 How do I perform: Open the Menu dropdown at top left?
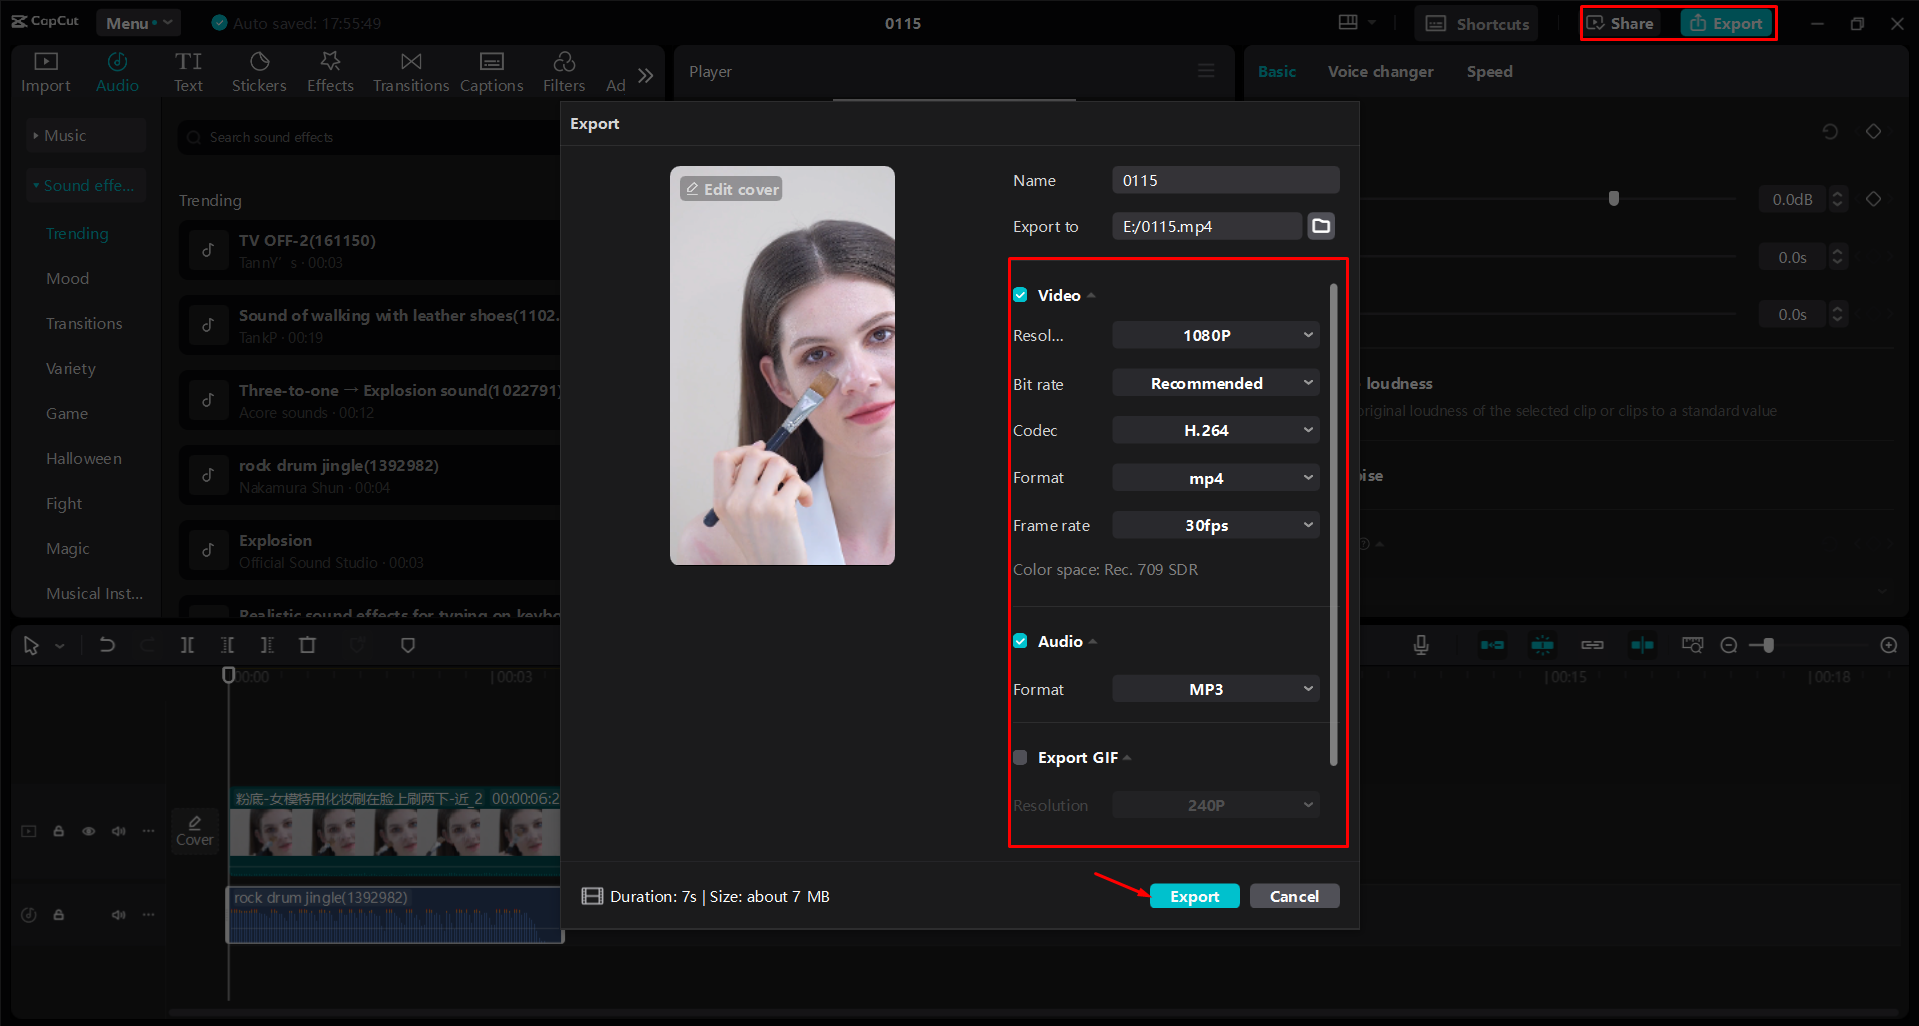tap(137, 22)
